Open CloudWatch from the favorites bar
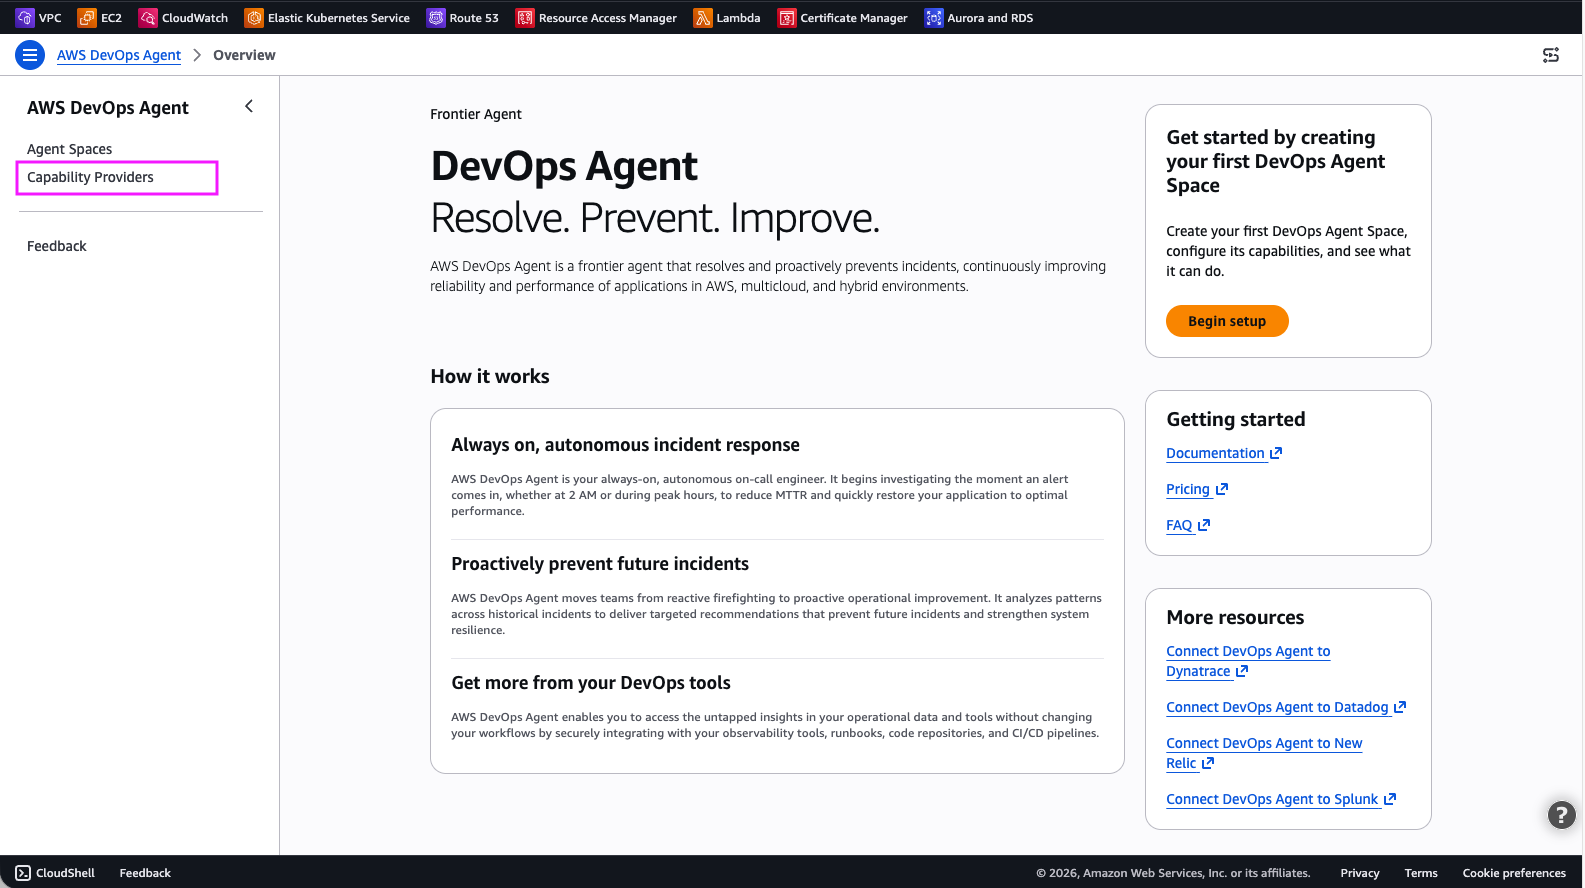1585x888 pixels. [x=184, y=18]
